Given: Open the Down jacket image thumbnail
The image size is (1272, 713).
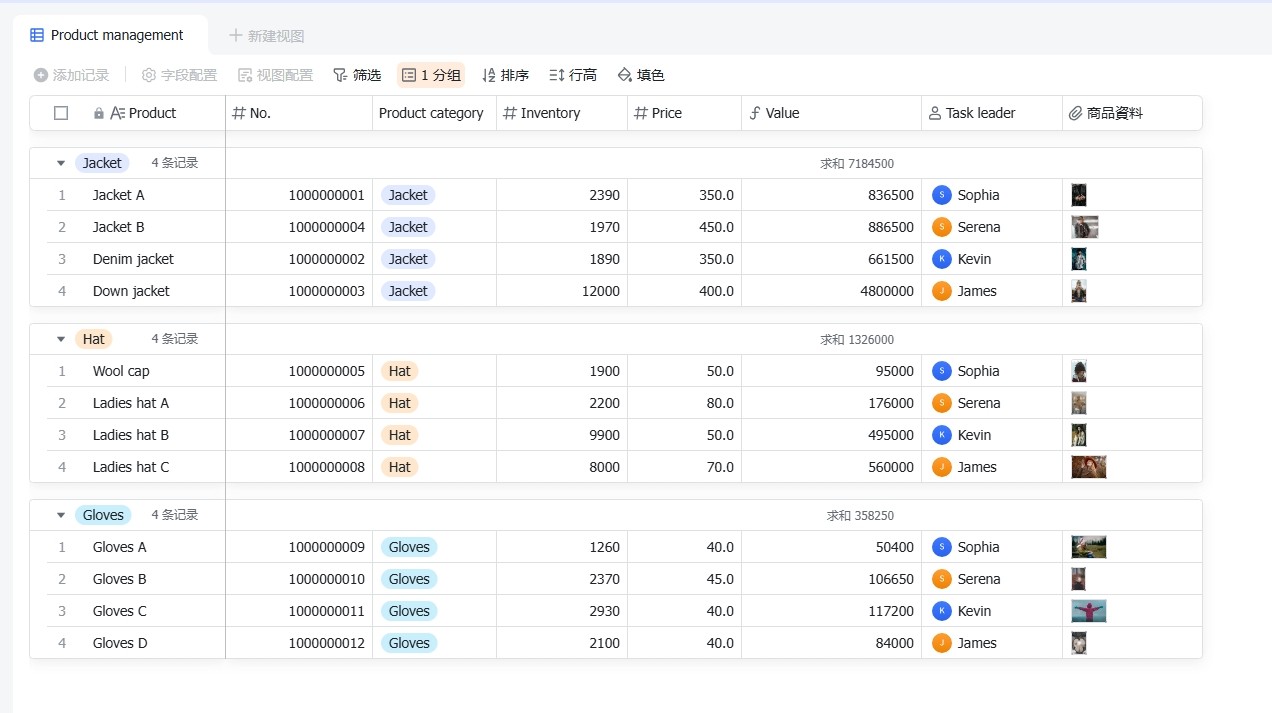Looking at the screenshot, I should tap(1079, 291).
